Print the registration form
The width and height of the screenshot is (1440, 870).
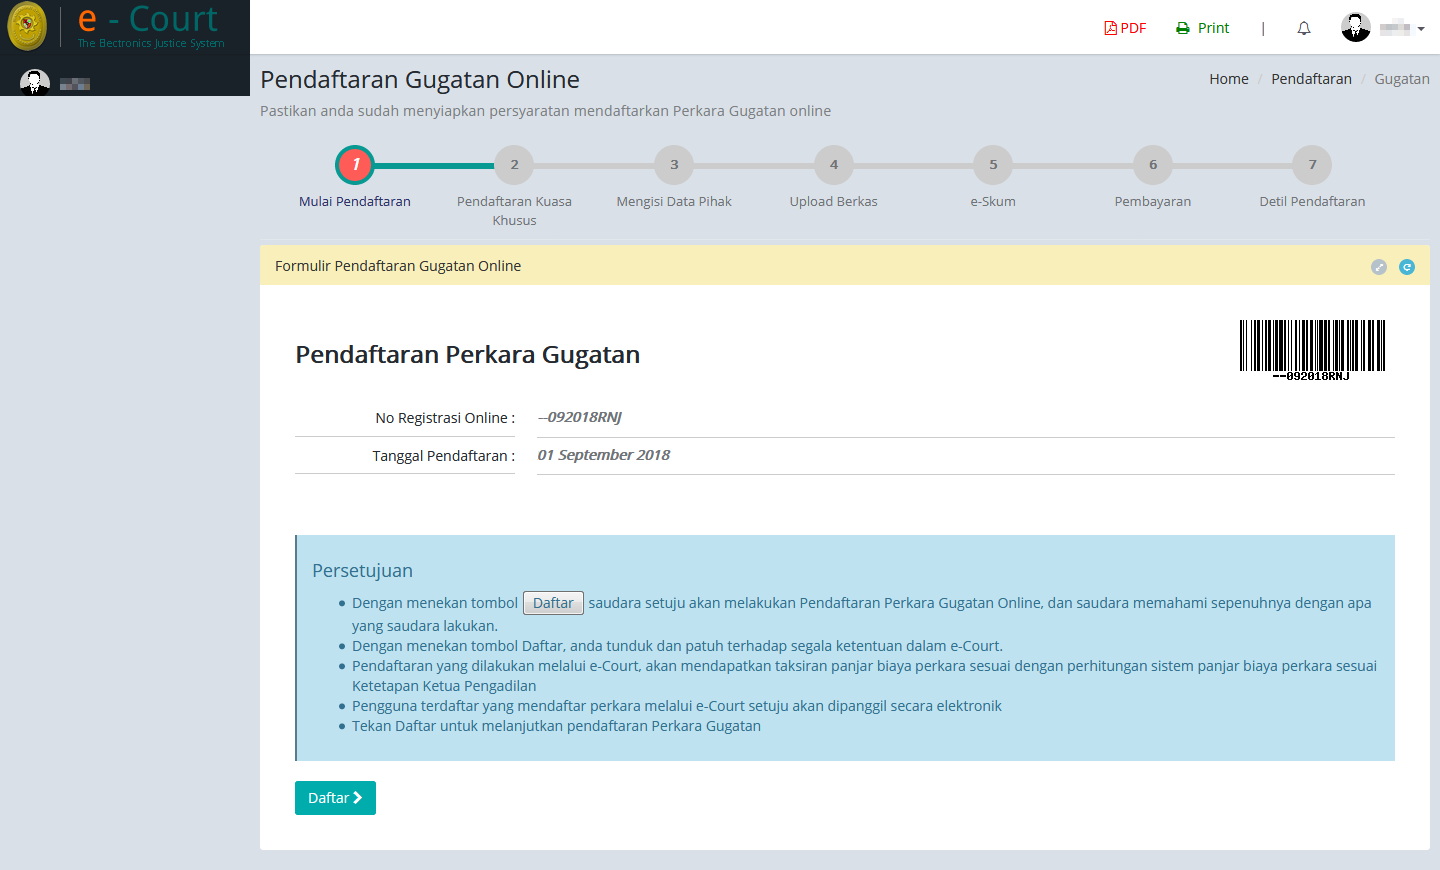click(x=1203, y=28)
